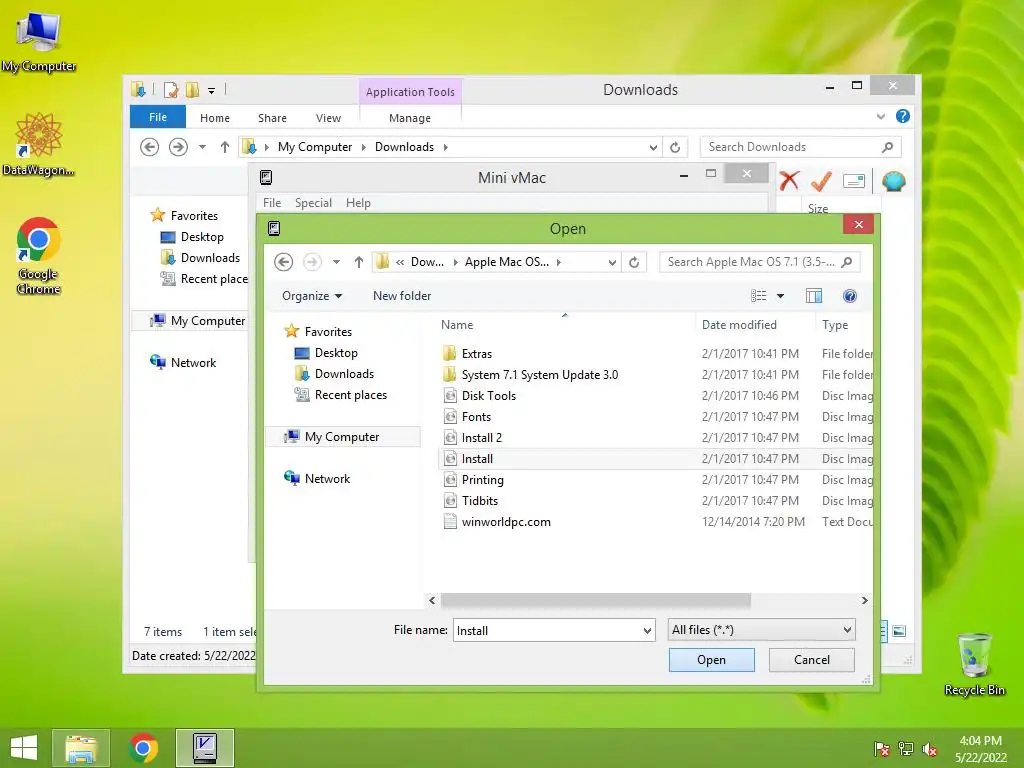Expand Downloads window address bar dropdown
The height and width of the screenshot is (768, 1024).
(653, 147)
